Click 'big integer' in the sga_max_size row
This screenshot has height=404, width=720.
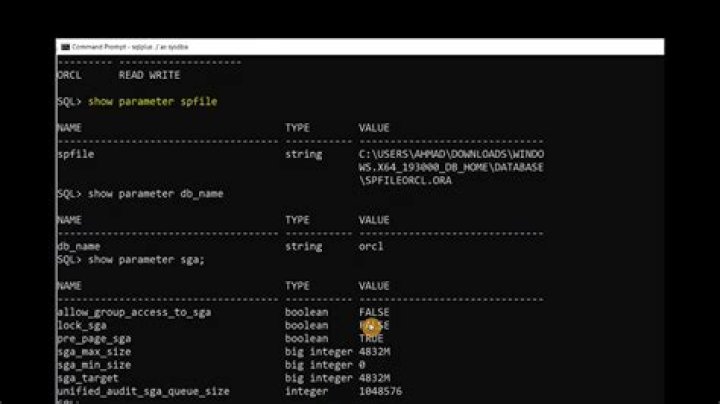click(318, 352)
